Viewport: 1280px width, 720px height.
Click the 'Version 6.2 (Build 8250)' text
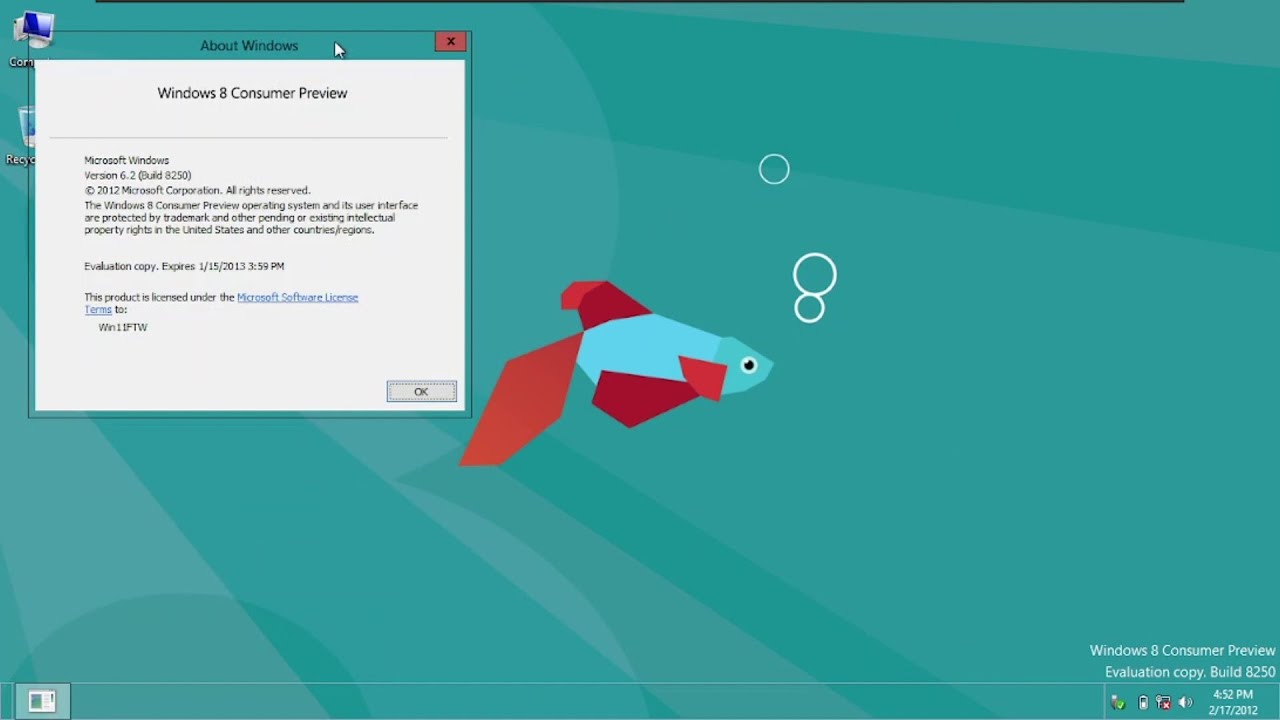tap(137, 175)
